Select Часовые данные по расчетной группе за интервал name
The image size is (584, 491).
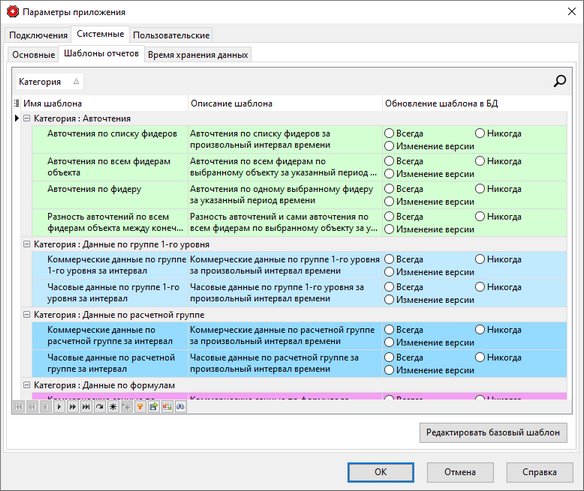tap(111, 363)
